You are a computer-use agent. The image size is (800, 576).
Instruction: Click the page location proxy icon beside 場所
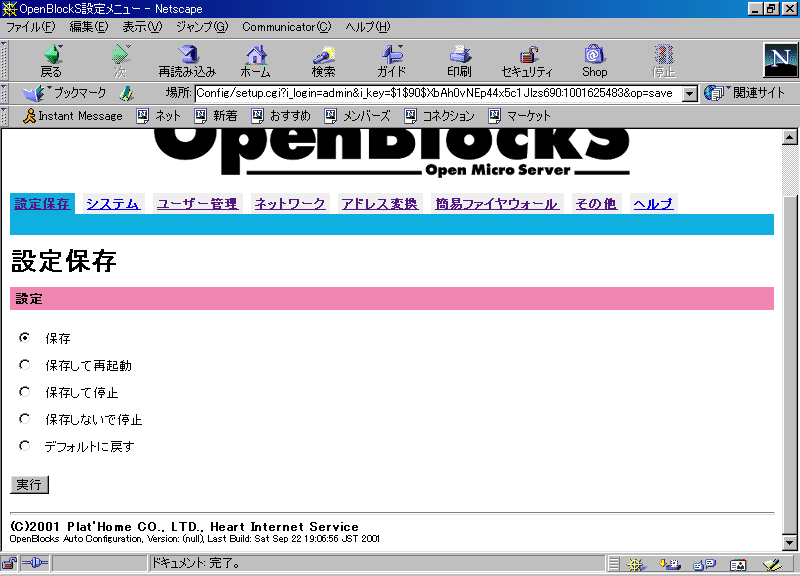(x=126, y=93)
